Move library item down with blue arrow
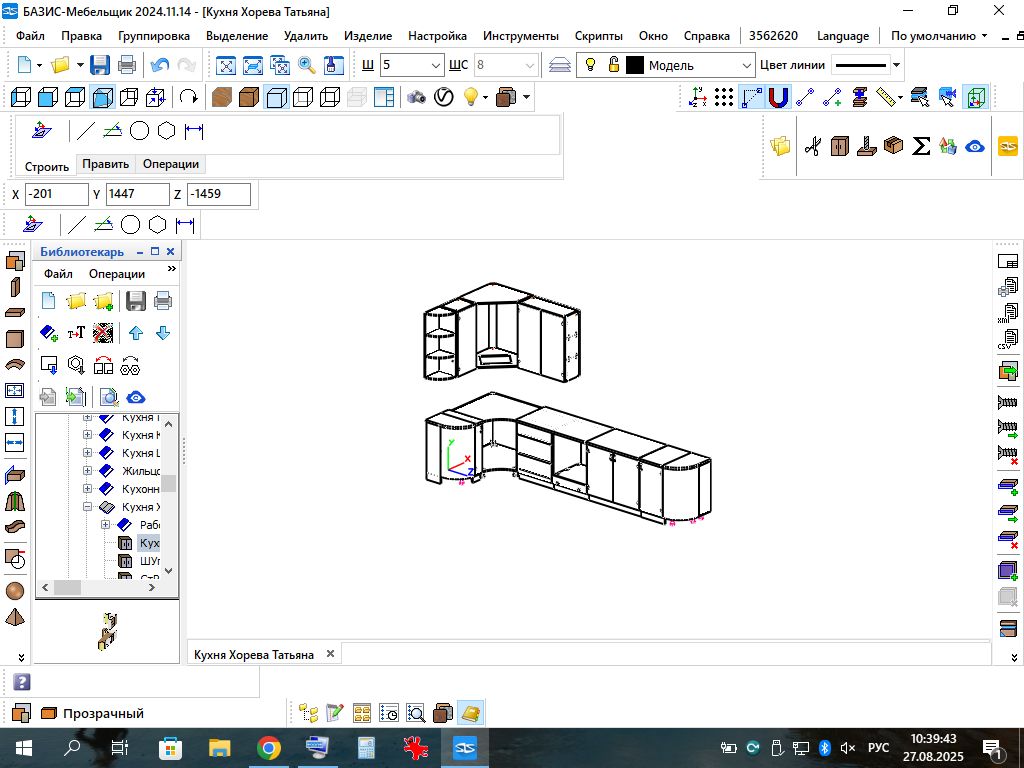Viewport: 1024px width, 768px height. click(x=163, y=333)
